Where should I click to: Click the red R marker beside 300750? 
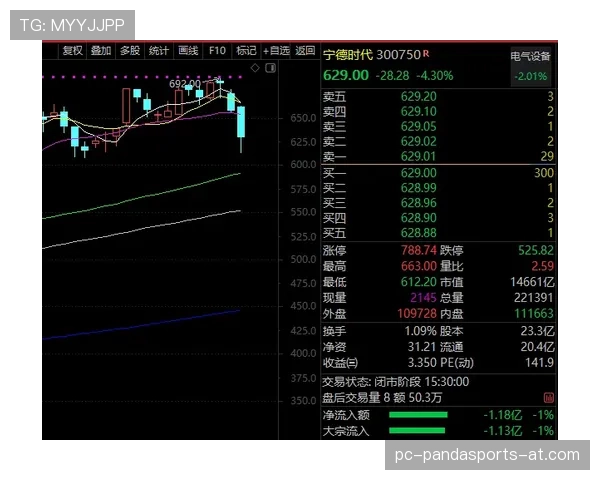coord(426,54)
